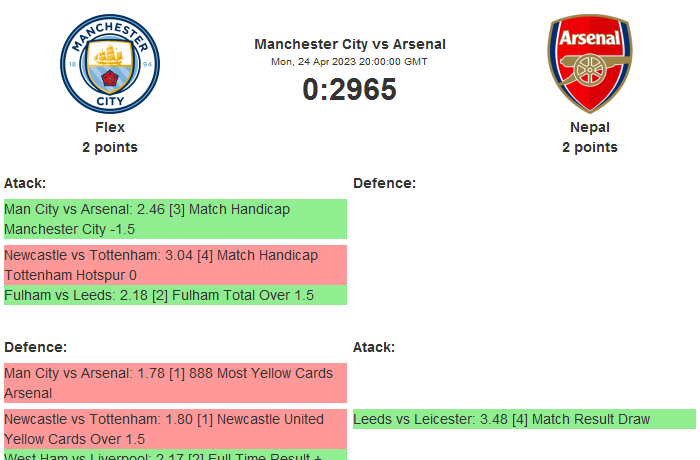Click the left Atack heading at top
This screenshot has width=700, height=460.
click(x=25, y=183)
